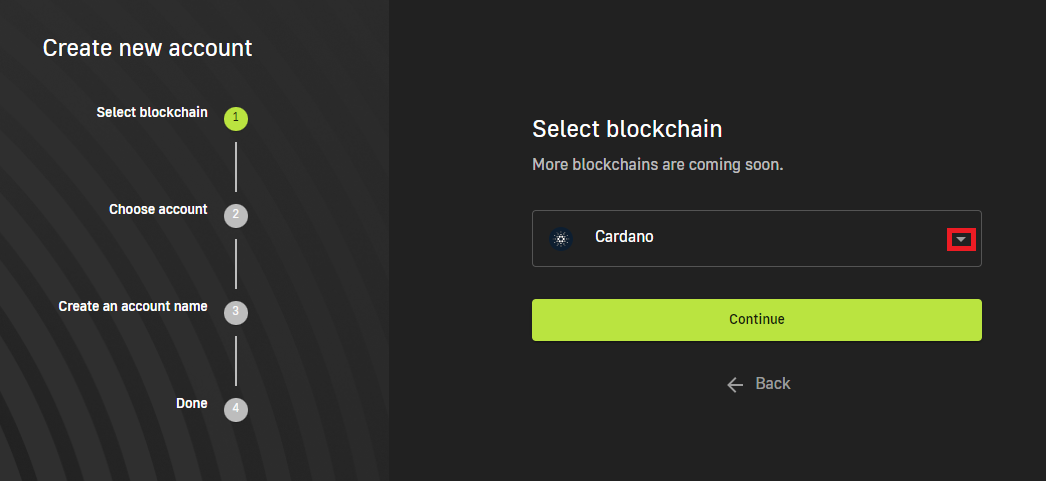Click the left arrow beside Back

pos(736,384)
